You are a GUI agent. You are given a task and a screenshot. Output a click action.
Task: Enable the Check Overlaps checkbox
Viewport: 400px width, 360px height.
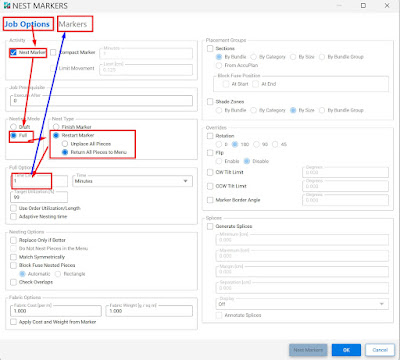click(13, 282)
